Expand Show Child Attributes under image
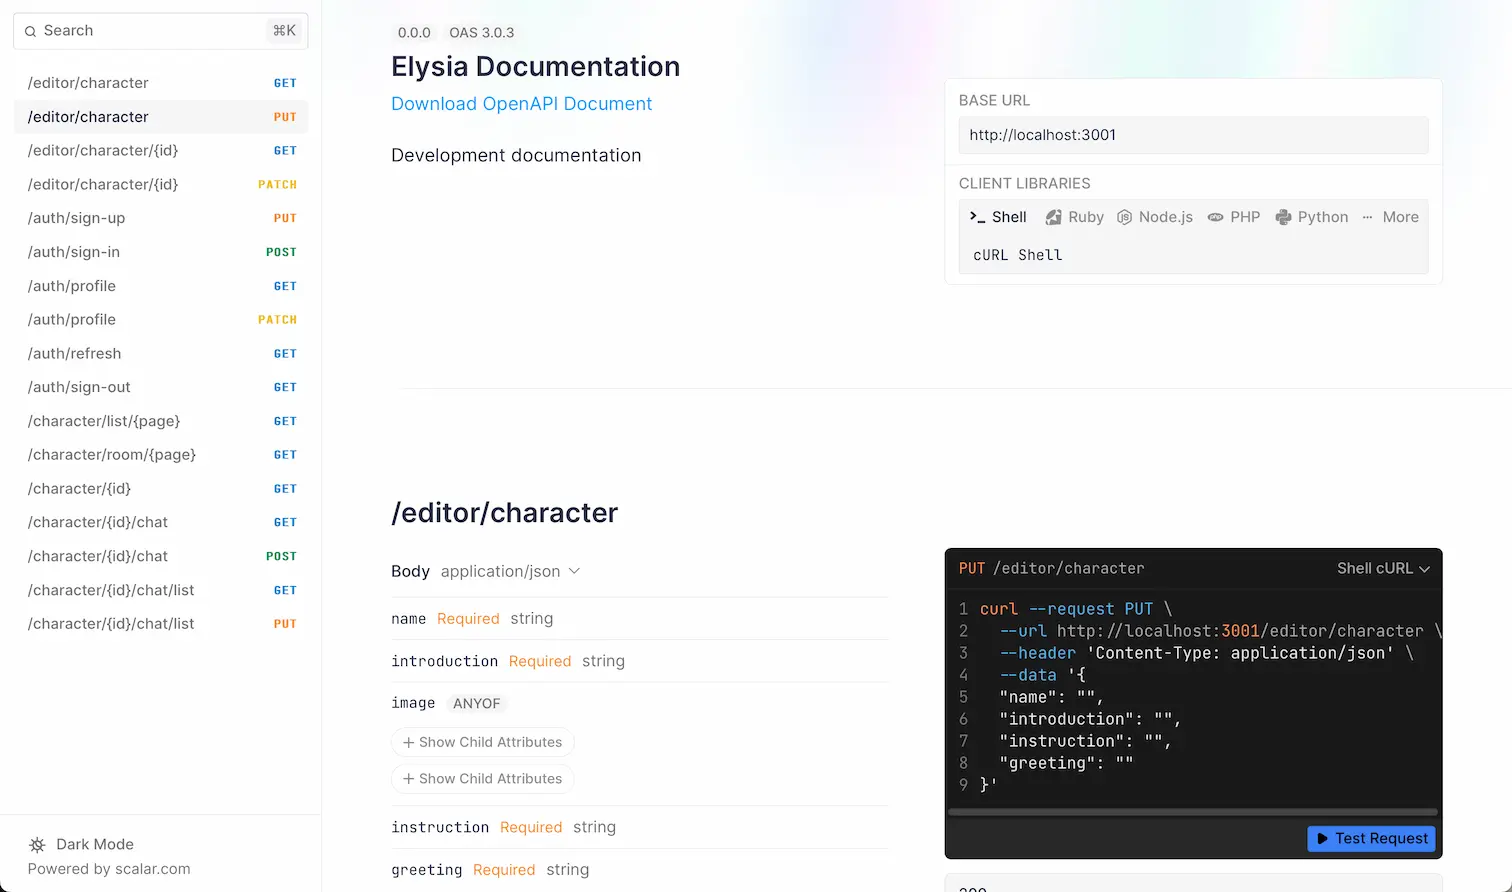The width and height of the screenshot is (1512, 892). point(483,742)
